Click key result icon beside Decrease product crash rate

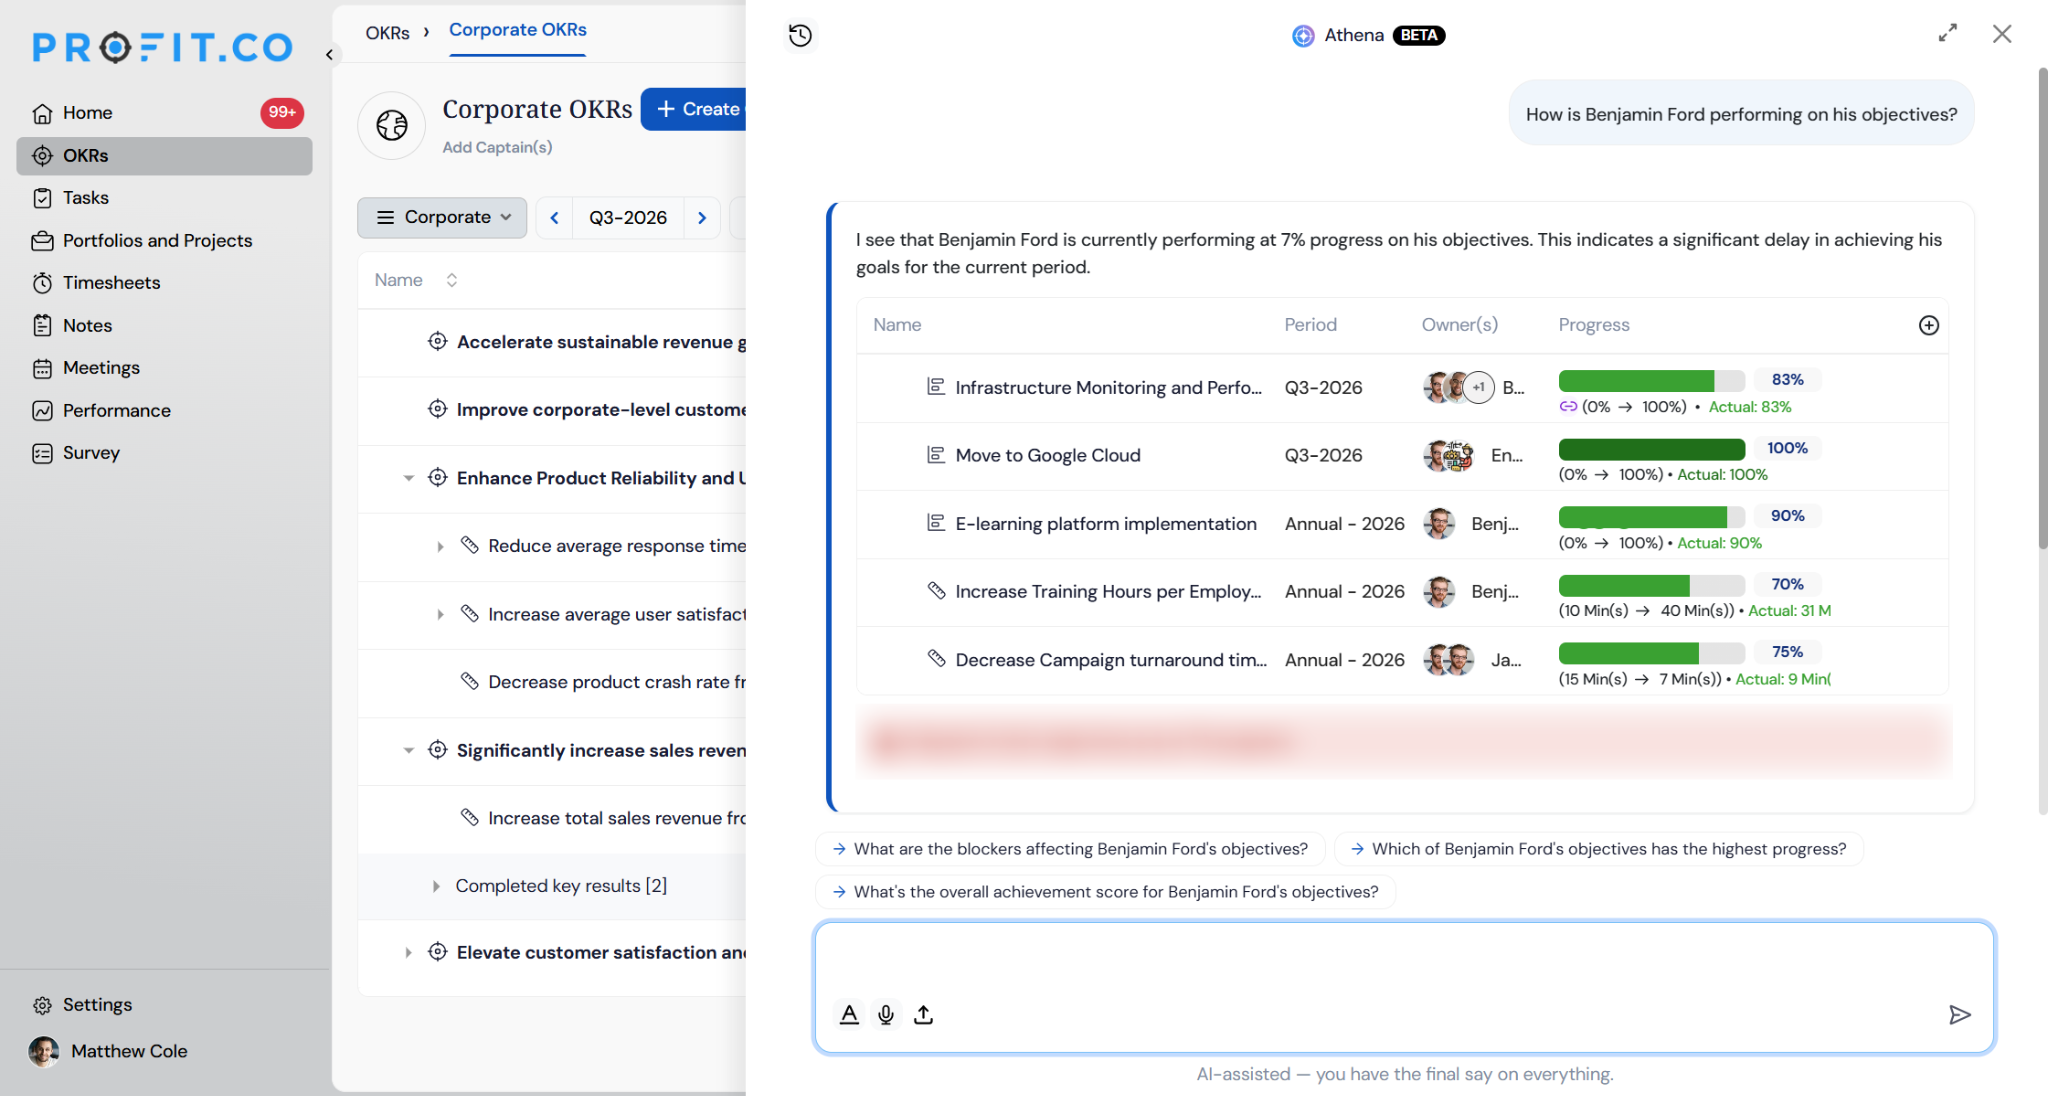click(x=469, y=681)
